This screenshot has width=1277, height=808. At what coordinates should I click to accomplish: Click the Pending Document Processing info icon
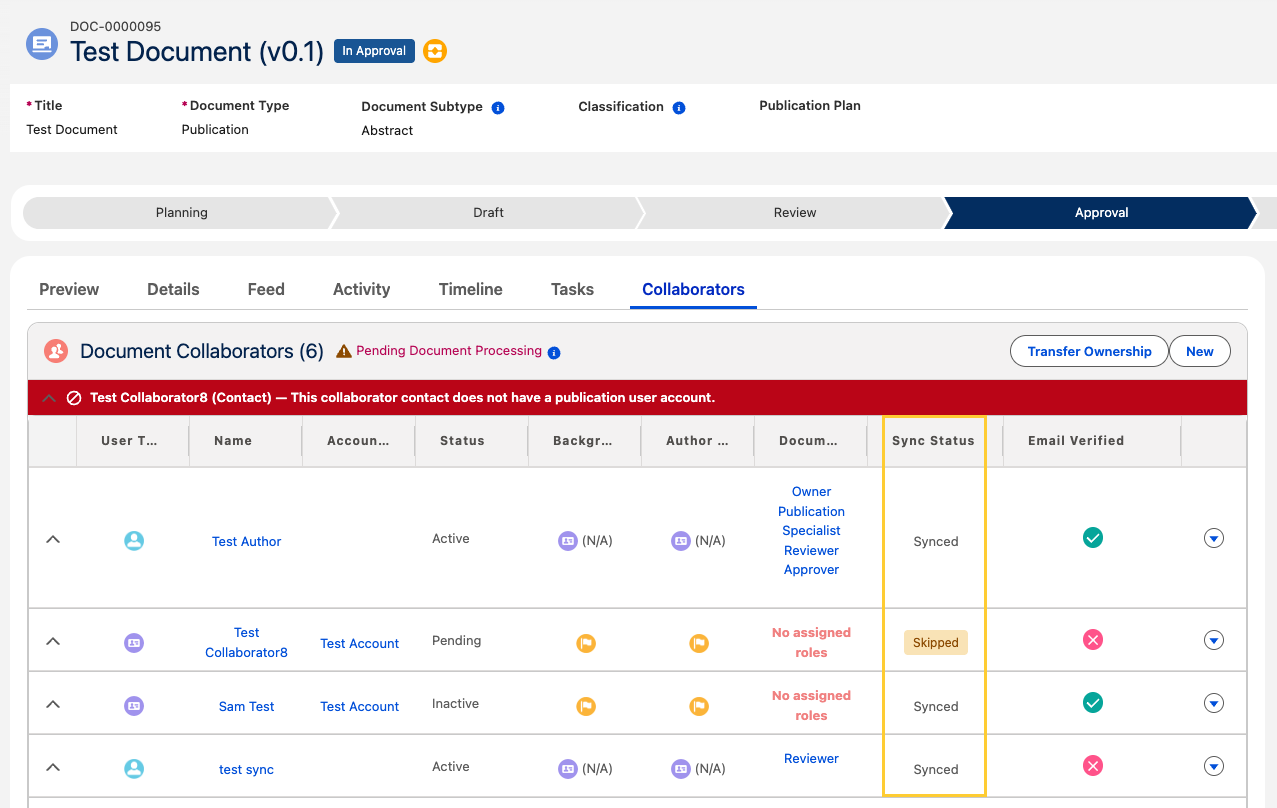(x=554, y=352)
